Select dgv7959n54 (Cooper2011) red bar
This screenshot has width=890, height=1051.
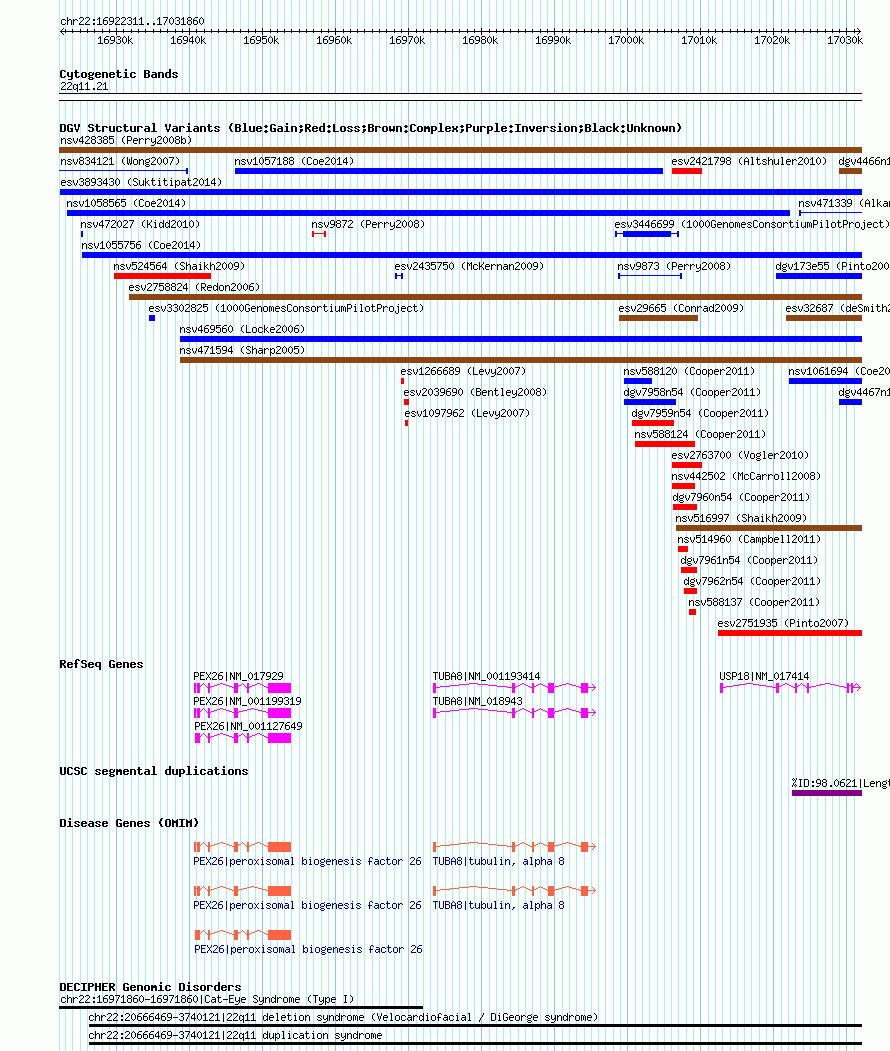(653, 423)
